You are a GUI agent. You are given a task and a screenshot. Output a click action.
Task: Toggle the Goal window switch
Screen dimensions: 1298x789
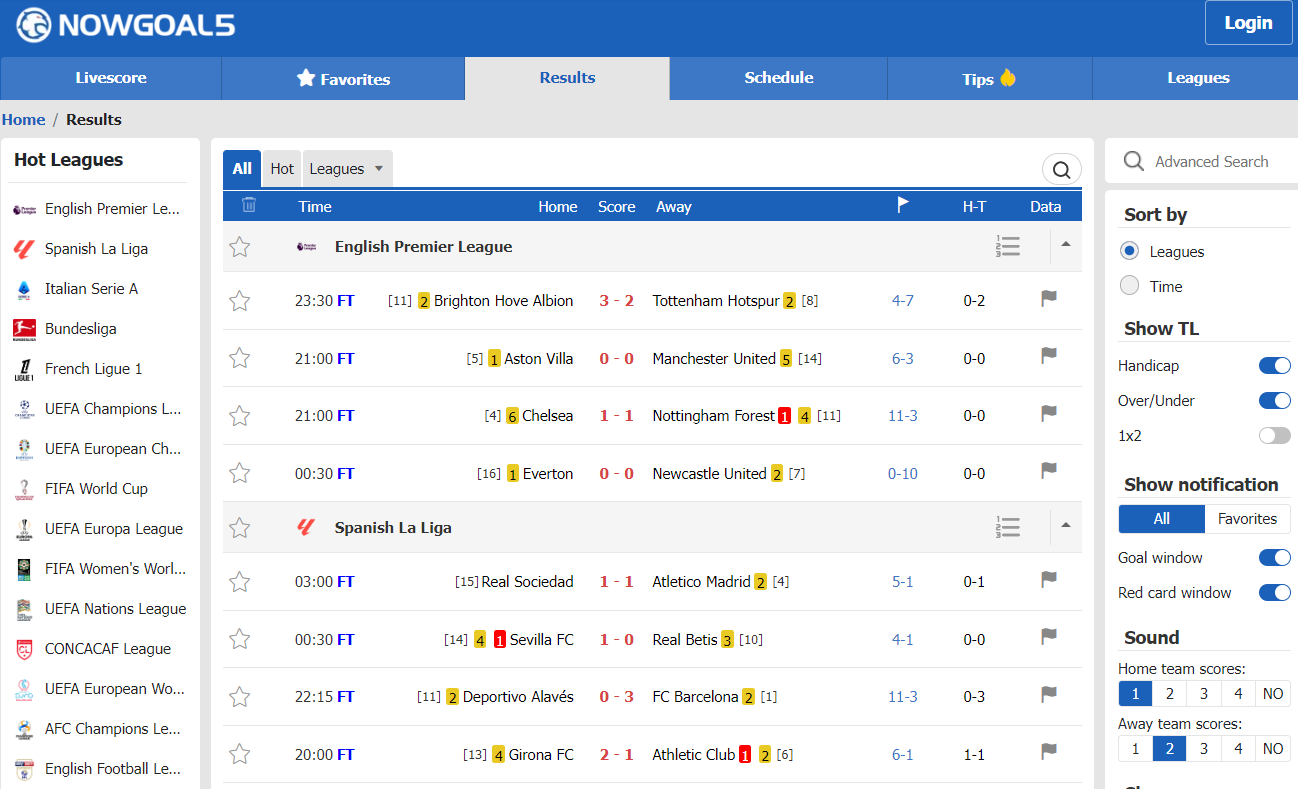1274,558
